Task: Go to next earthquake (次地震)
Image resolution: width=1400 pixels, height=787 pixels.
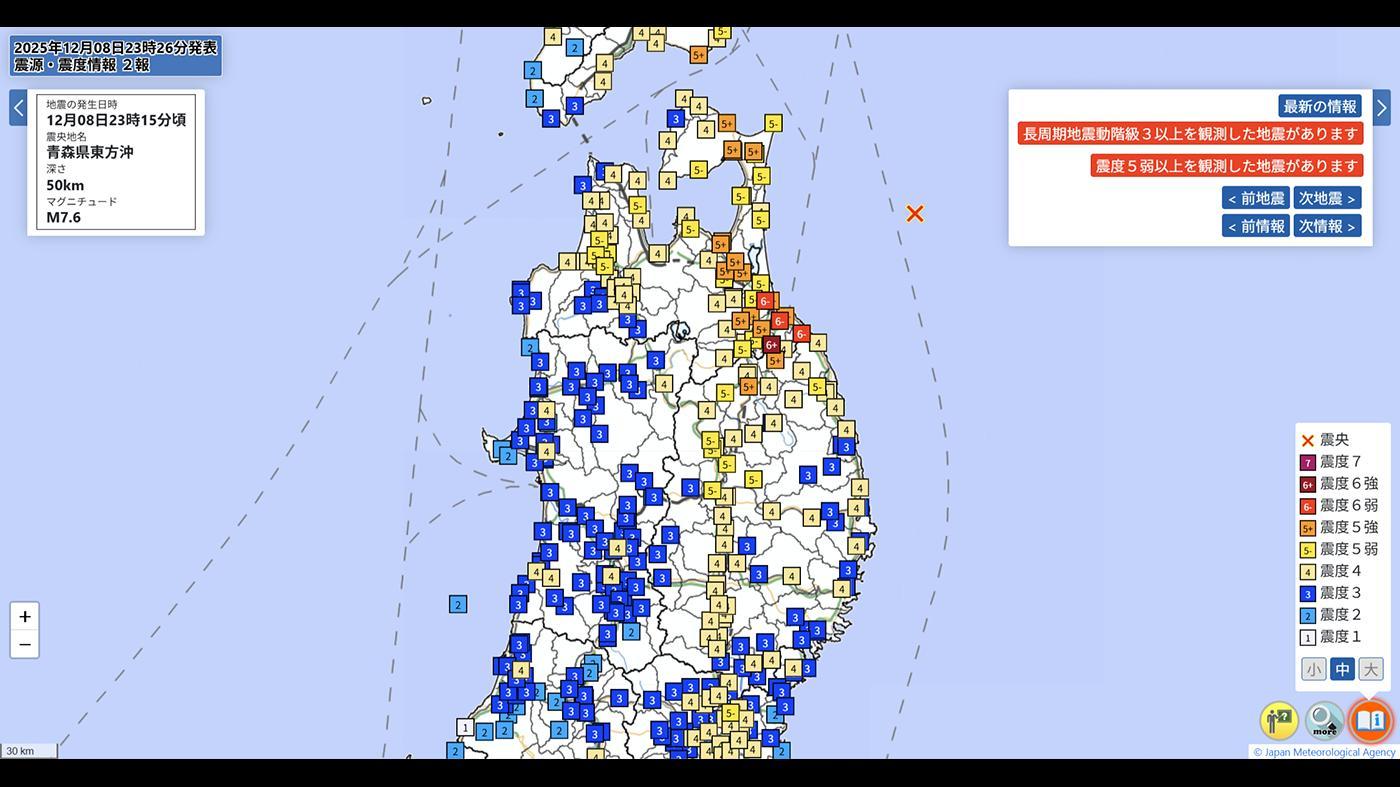Action: tap(1327, 198)
